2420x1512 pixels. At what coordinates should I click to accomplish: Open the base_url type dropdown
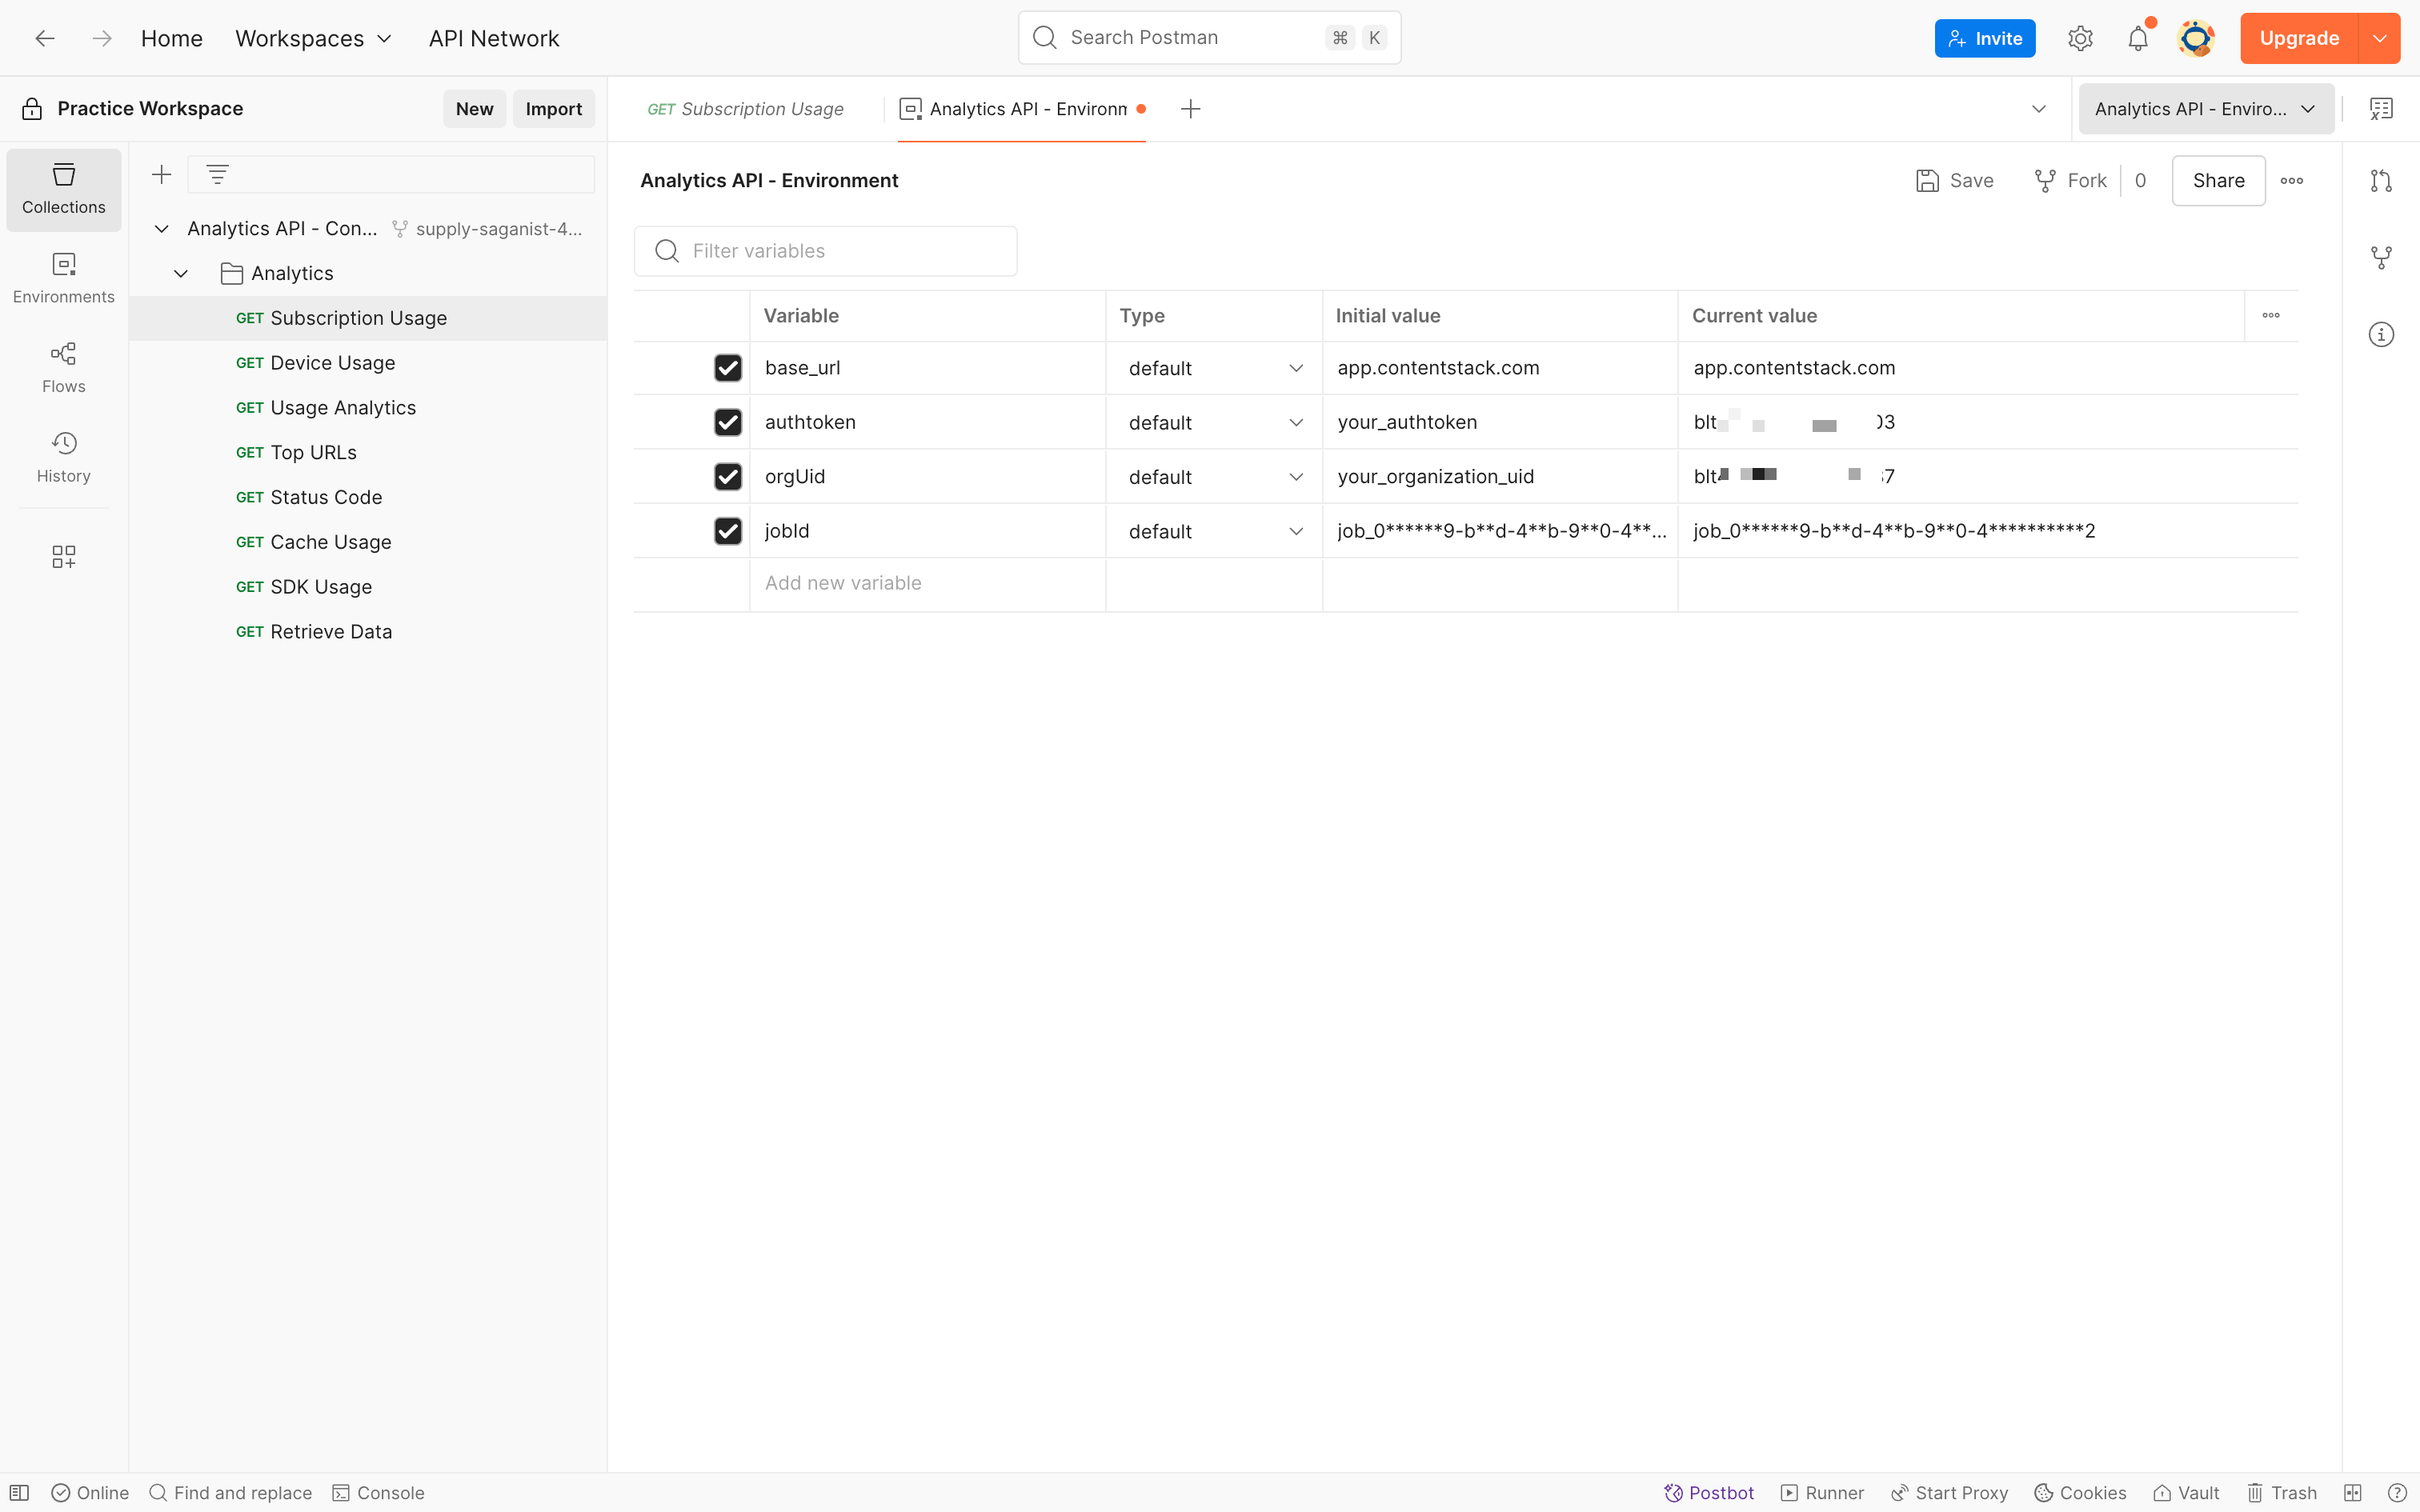point(1214,368)
